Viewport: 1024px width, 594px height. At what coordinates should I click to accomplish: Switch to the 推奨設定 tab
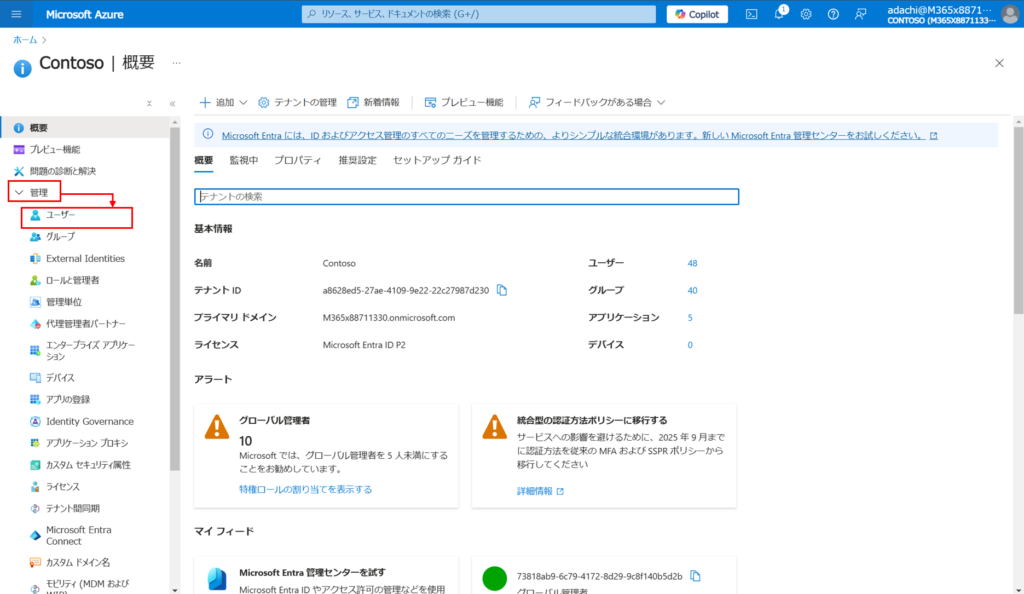(x=357, y=161)
